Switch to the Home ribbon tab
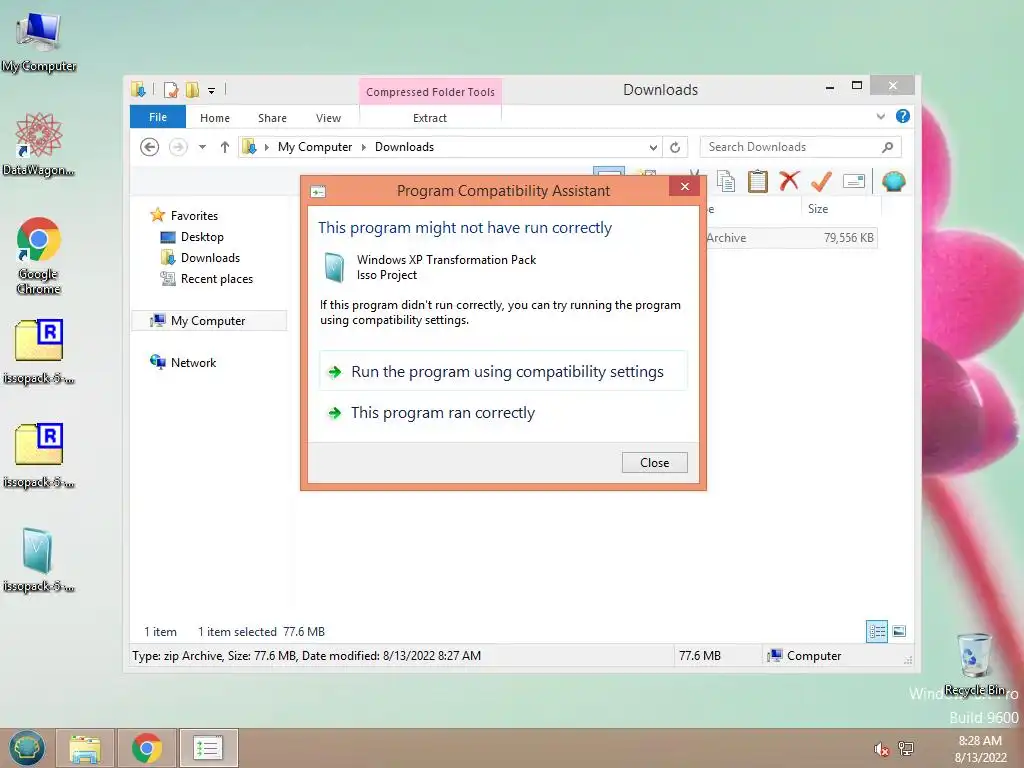This screenshot has height=768, width=1024. click(x=215, y=118)
